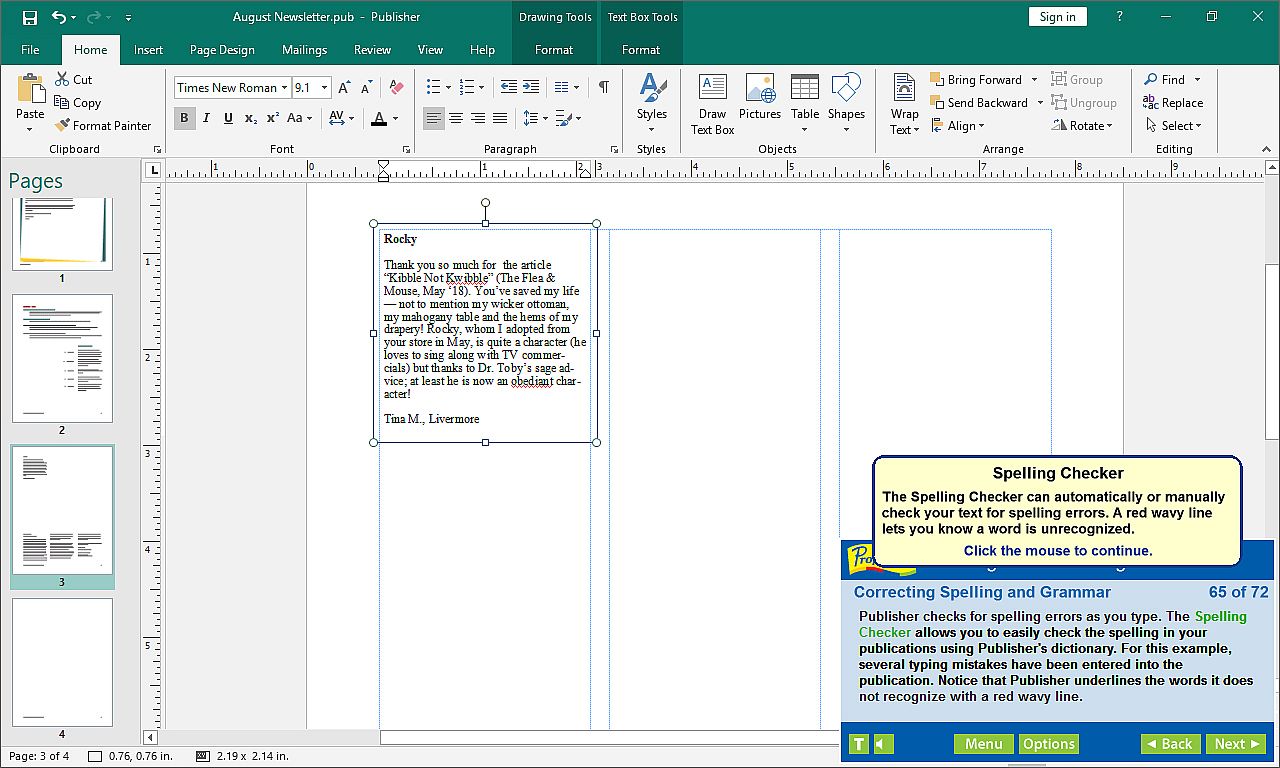Click the Increase Indent icon
Image resolution: width=1280 pixels, height=768 pixels.
531,87
